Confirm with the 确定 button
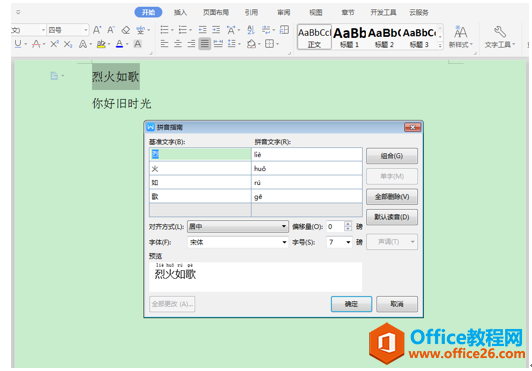Screen dimensions: 532x371 click(x=352, y=304)
